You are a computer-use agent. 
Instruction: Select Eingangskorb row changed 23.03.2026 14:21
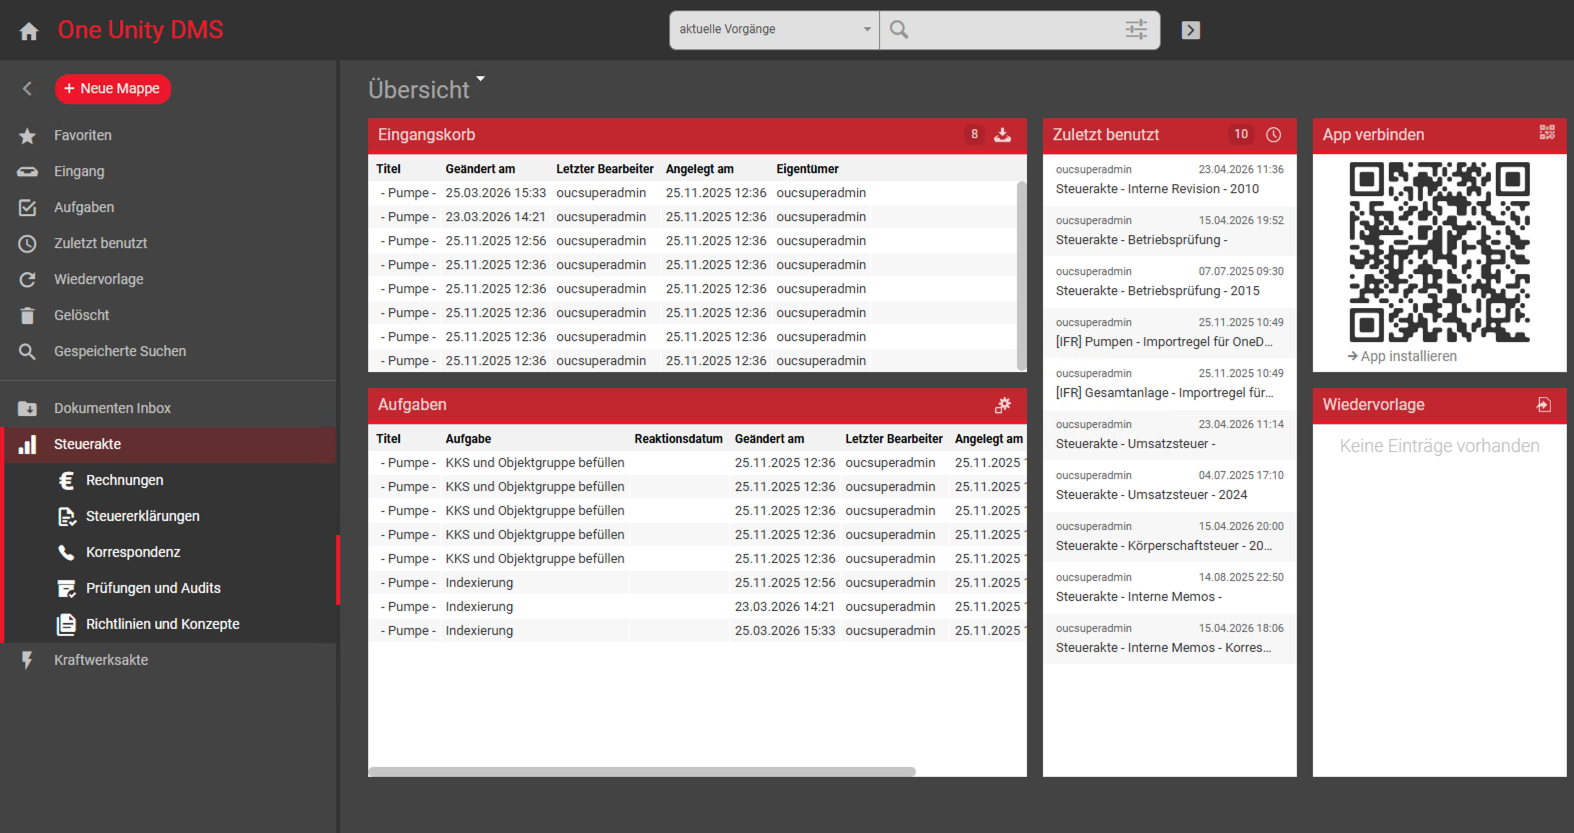(x=692, y=218)
